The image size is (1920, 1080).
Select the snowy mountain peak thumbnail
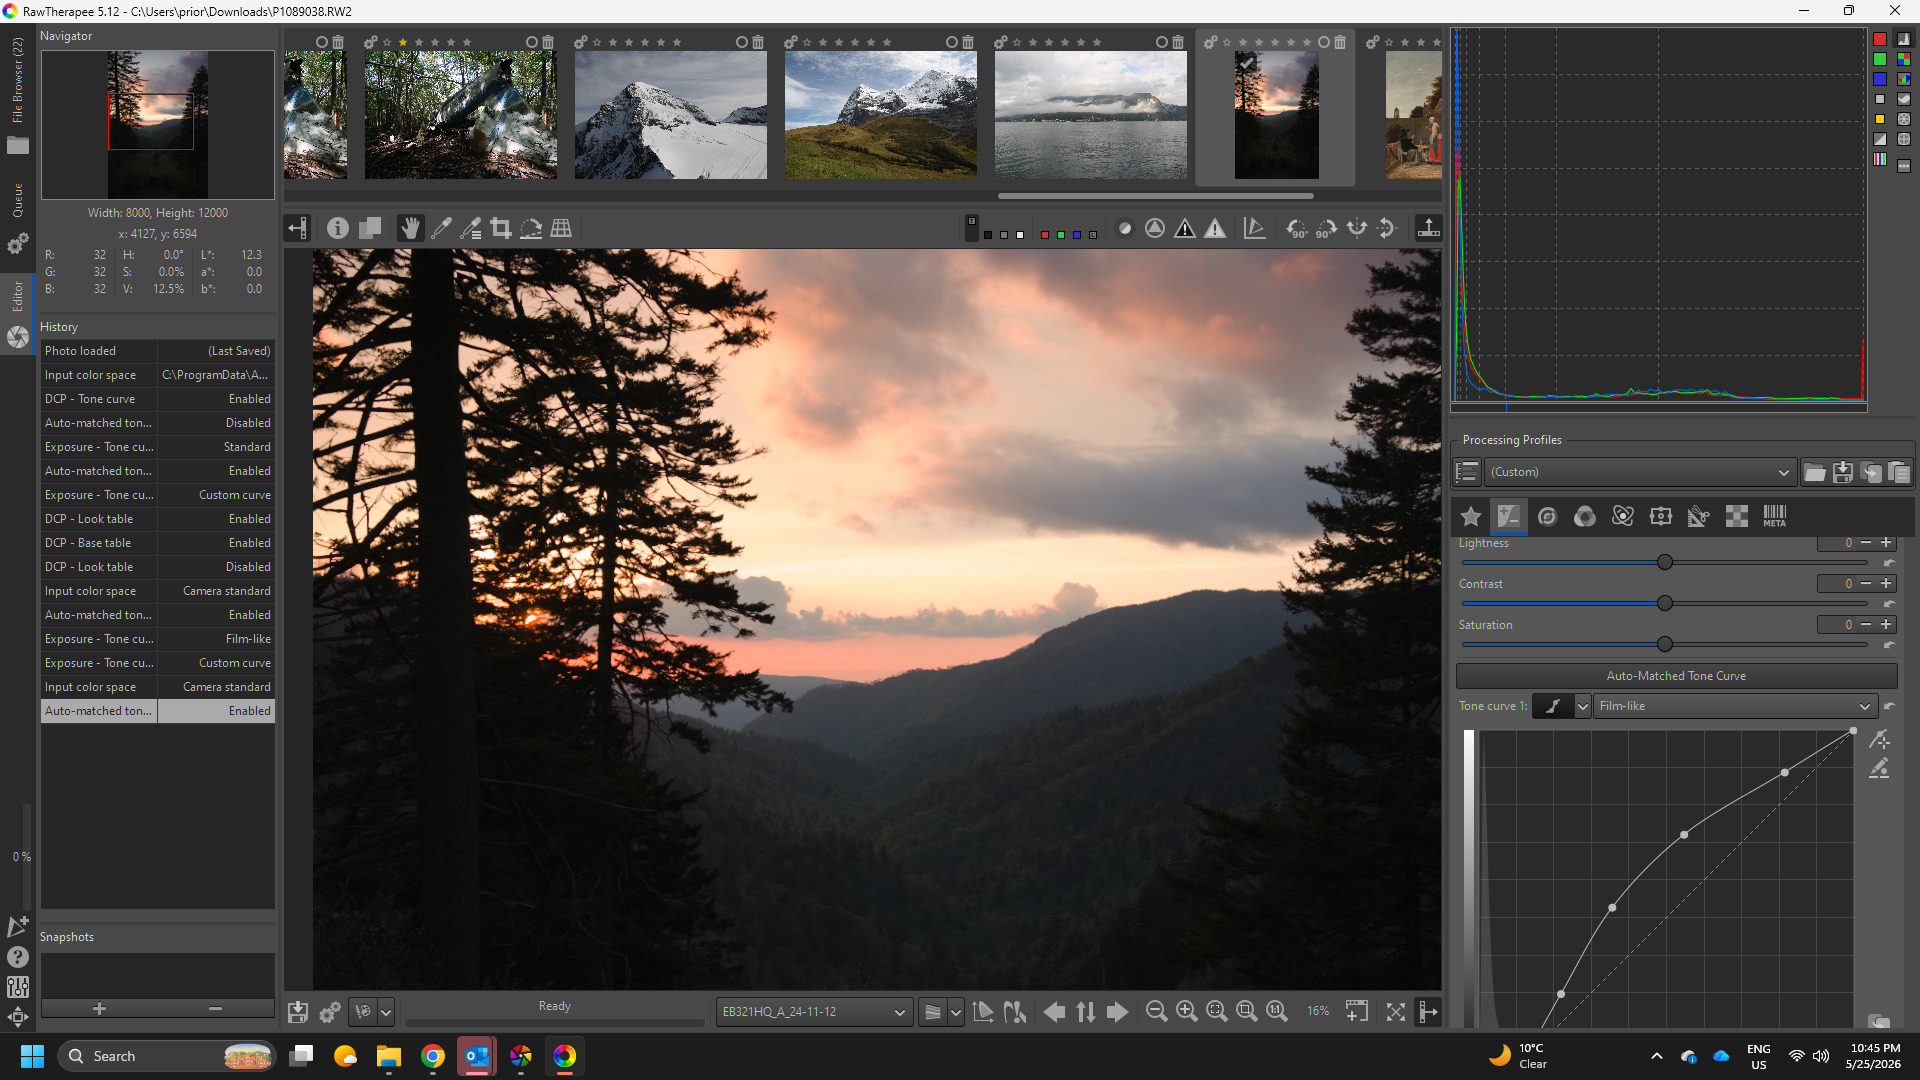670,115
